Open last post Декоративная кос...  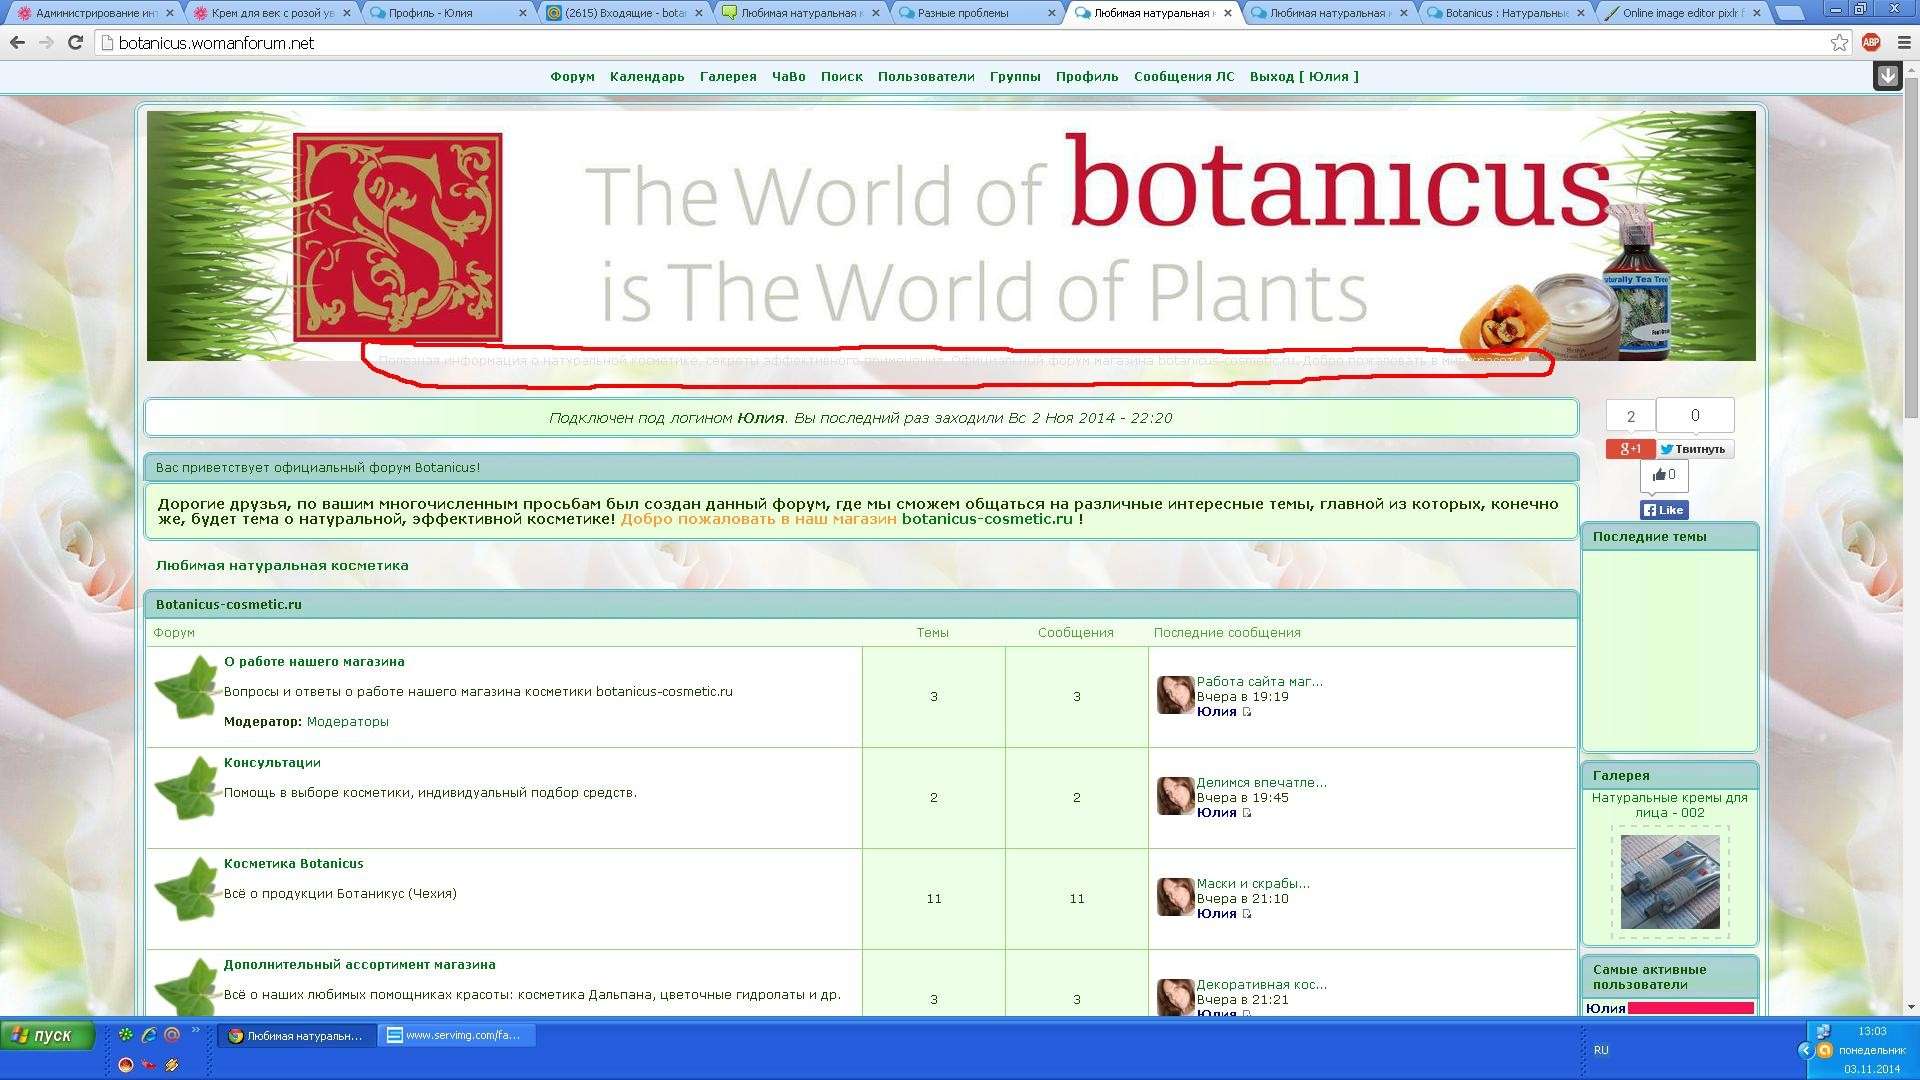[x=1261, y=985]
